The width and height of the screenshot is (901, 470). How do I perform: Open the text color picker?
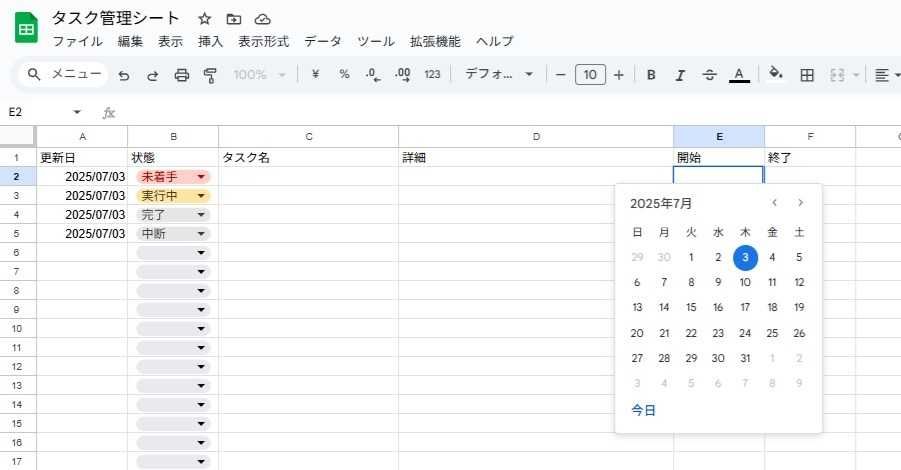tap(739, 75)
